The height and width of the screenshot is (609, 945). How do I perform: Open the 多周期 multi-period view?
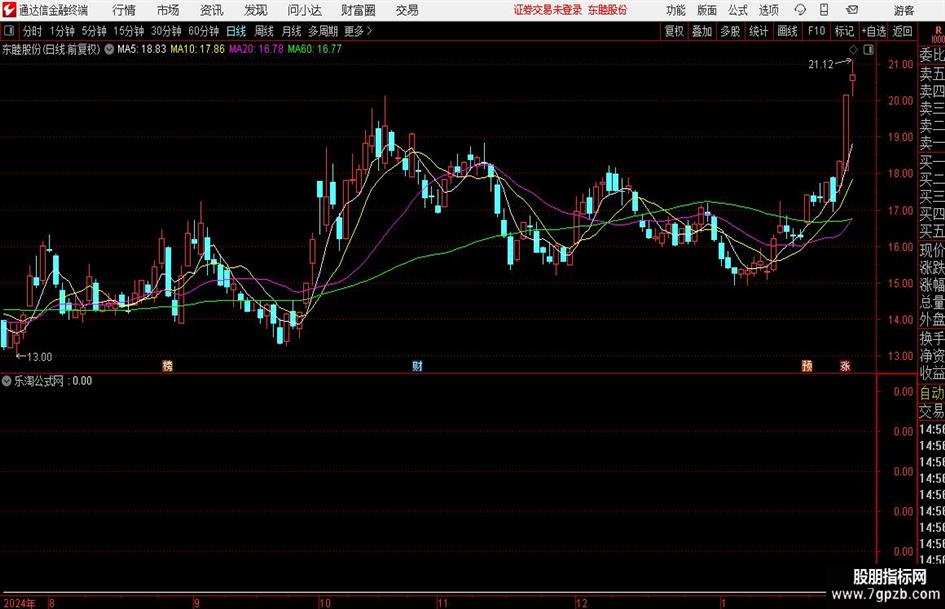[323, 31]
